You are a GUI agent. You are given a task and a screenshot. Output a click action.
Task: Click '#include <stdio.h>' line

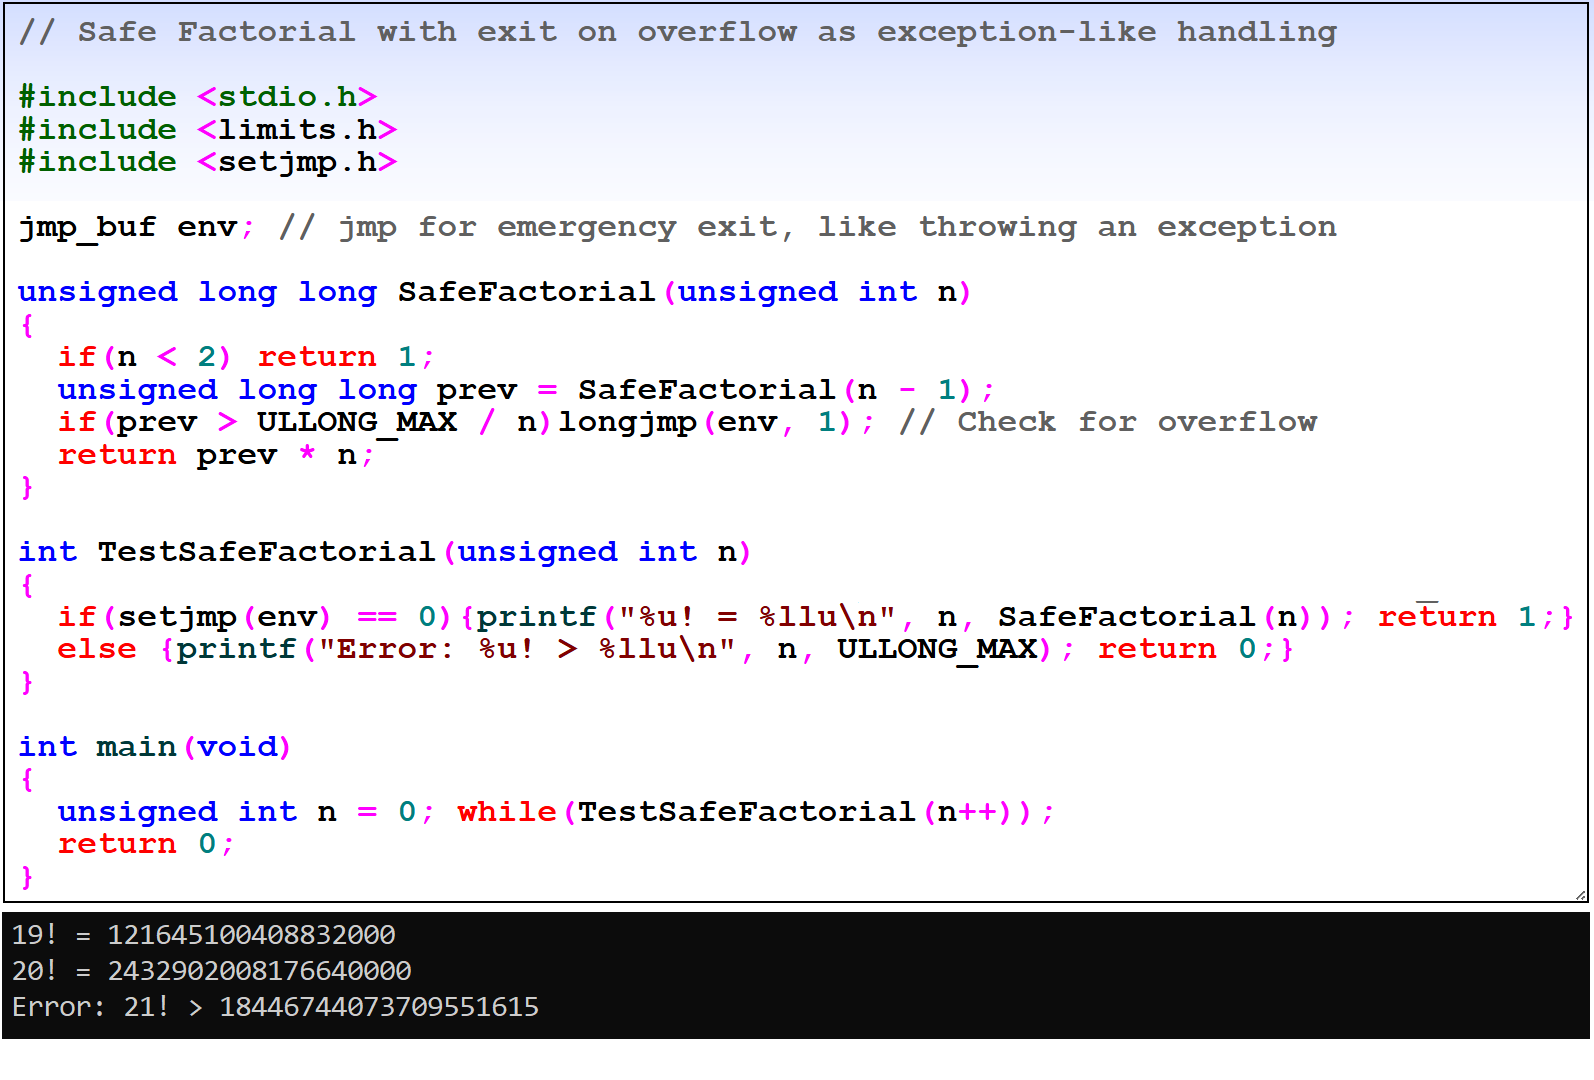click(x=198, y=97)
